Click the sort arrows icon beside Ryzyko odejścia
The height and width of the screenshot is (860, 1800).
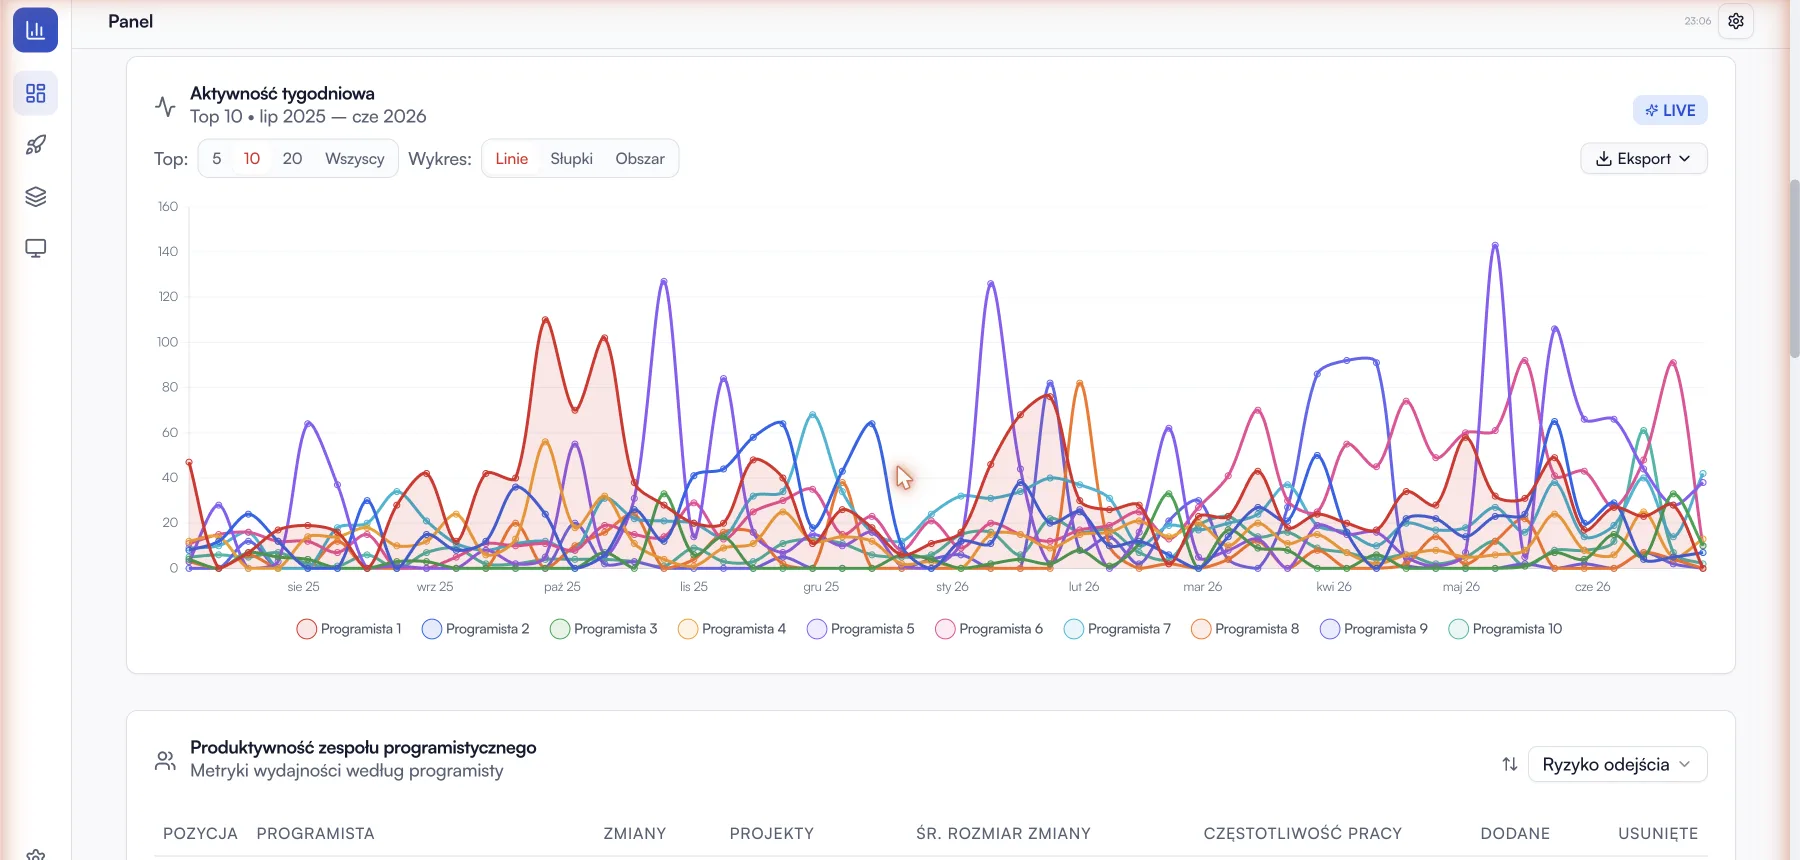pyautogui.click(x=1510, y=765)
